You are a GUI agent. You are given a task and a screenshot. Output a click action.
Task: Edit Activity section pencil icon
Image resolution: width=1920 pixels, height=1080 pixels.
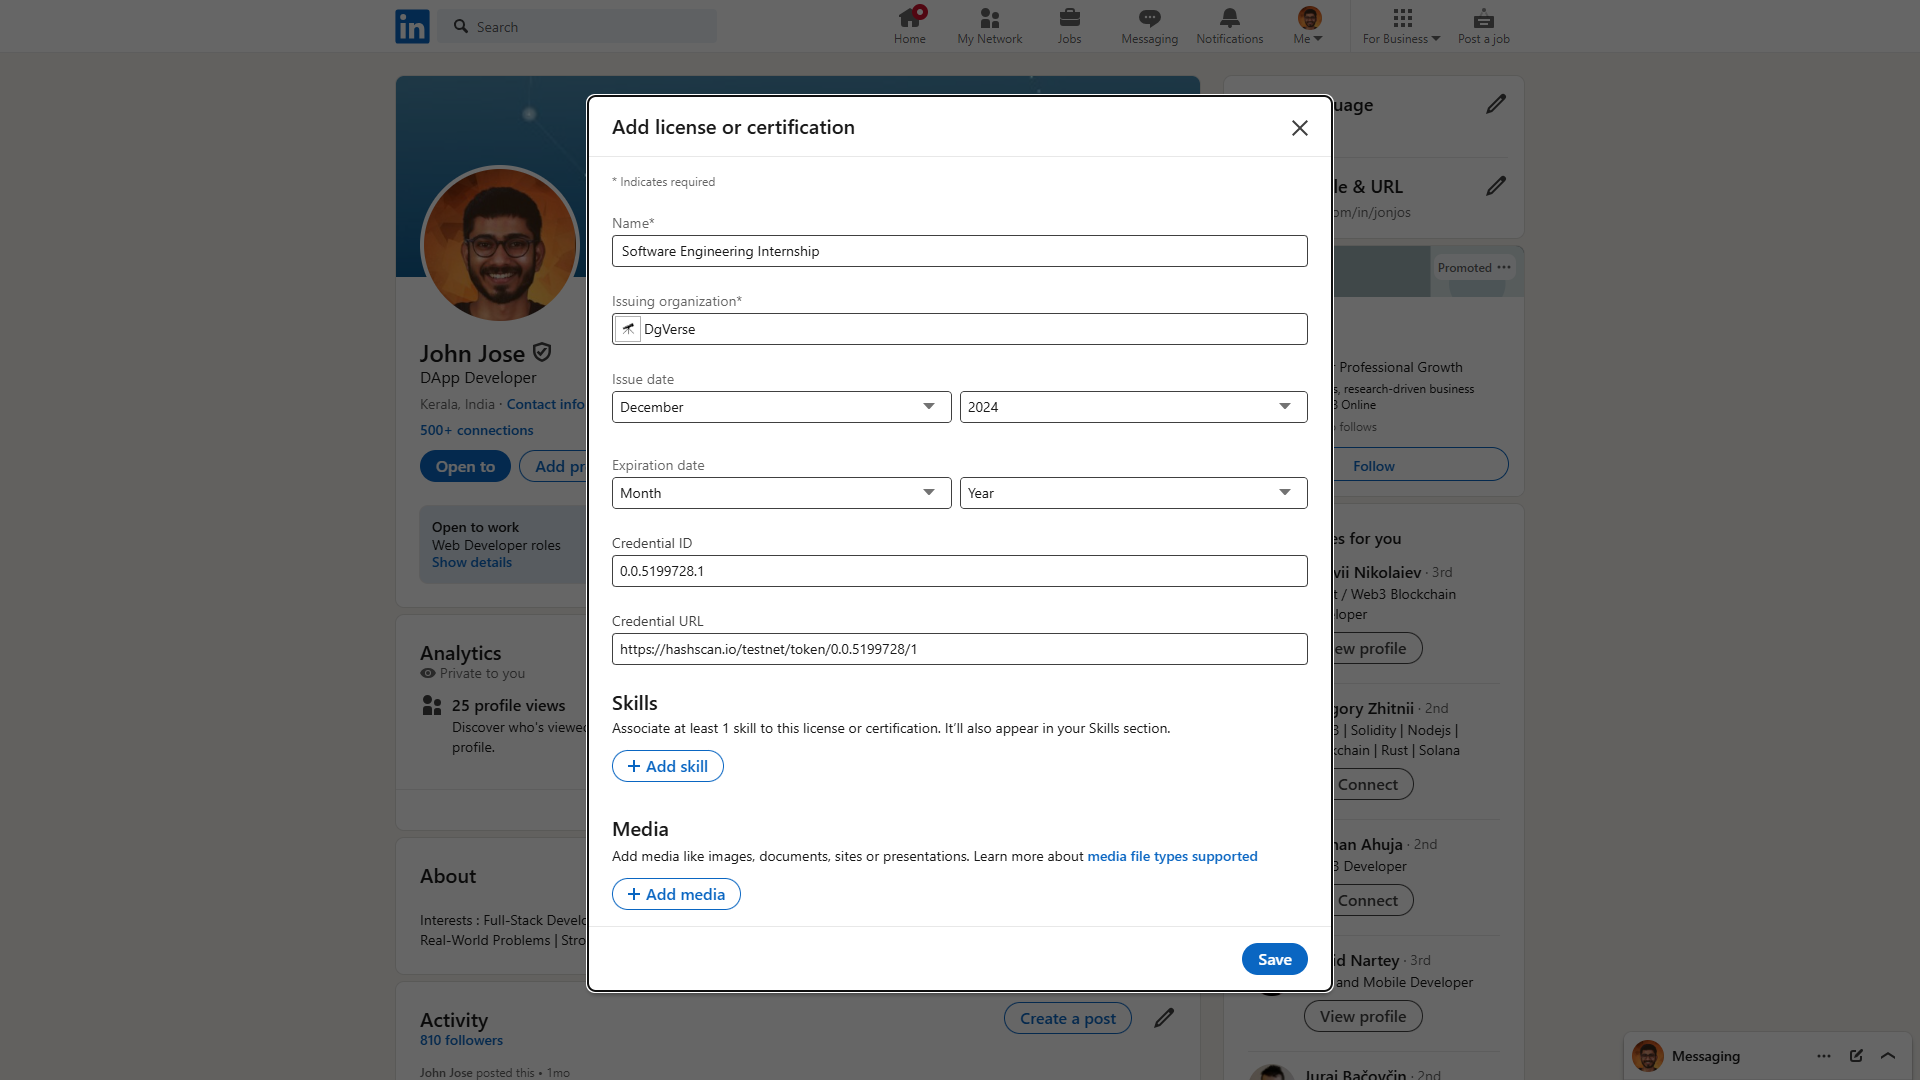click(1164, 1018)
